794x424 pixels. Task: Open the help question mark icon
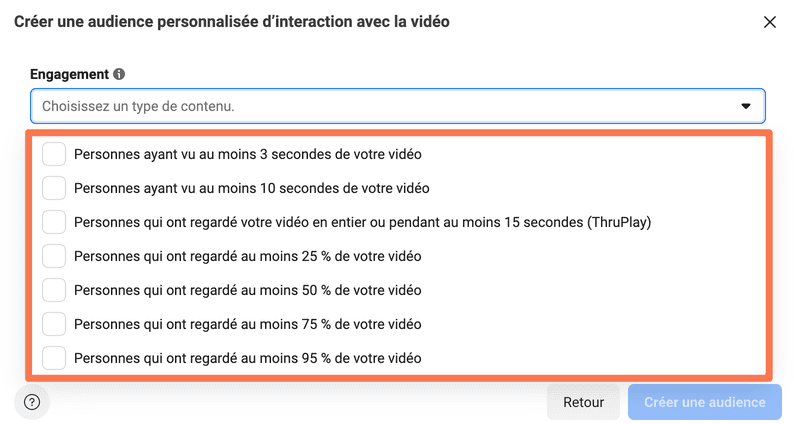[32, 402]
